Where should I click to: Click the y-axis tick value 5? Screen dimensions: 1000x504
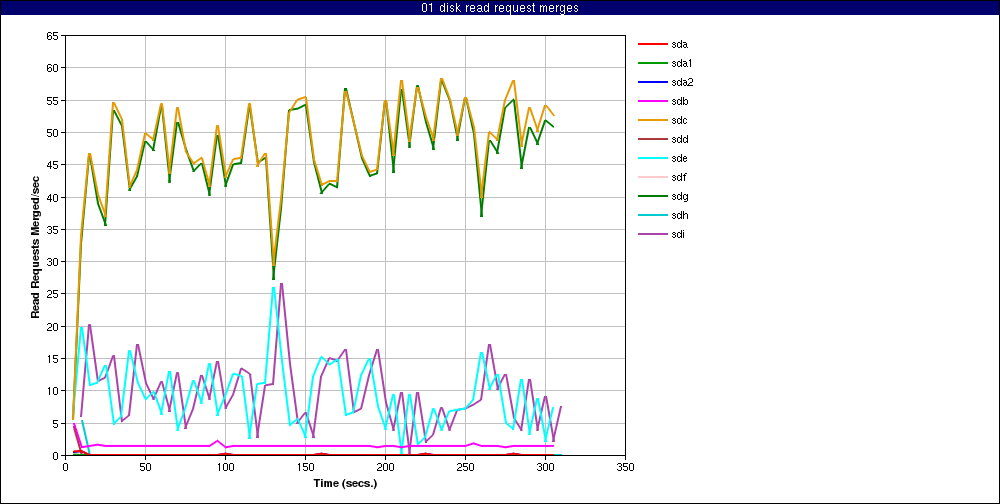coord(55,424)
